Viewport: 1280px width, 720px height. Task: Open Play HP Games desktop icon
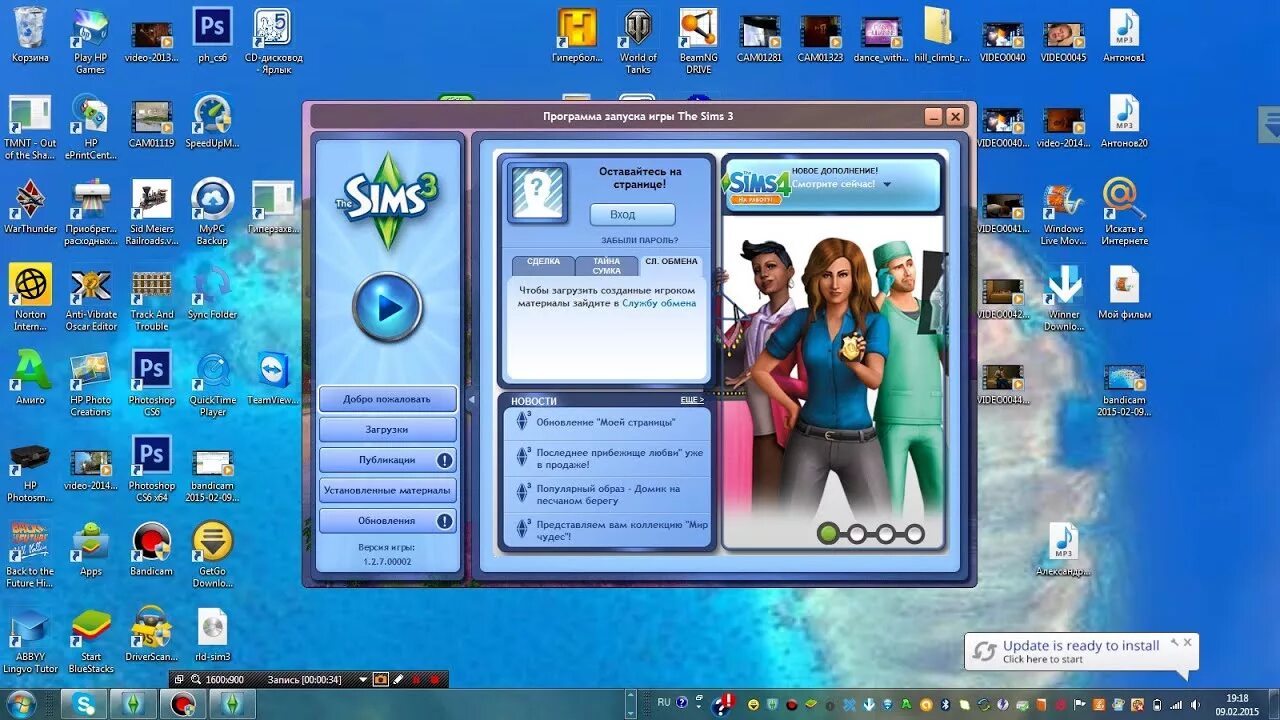(90, 40)
